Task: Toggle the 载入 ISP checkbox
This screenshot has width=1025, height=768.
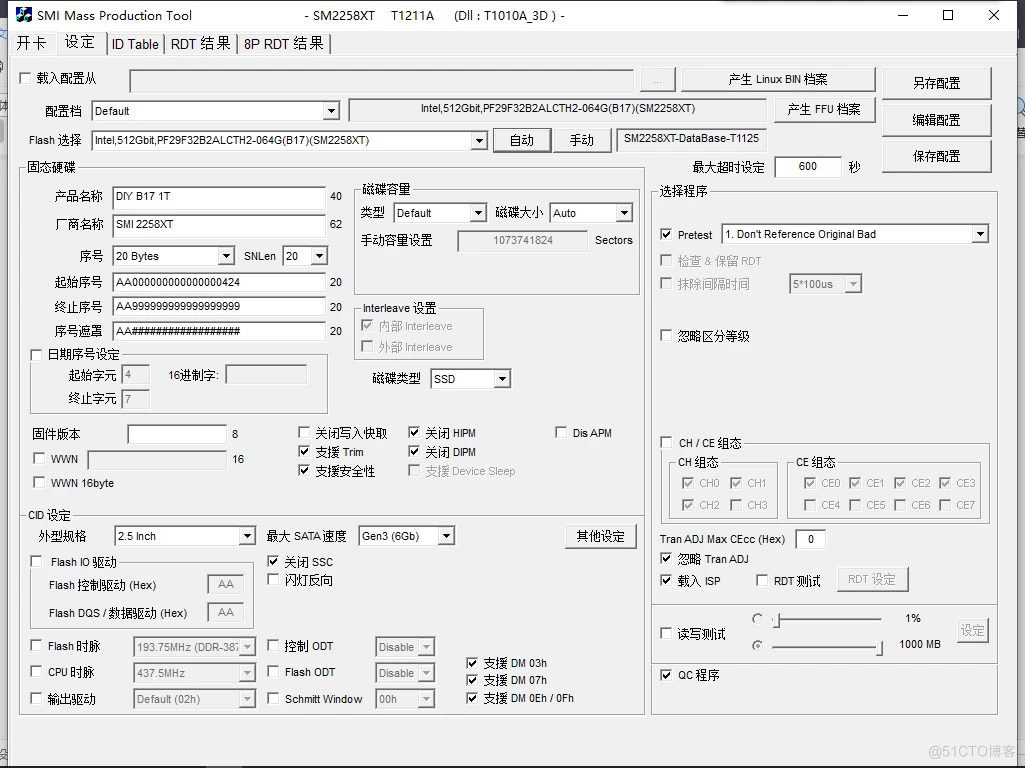Action: (666, 580)
